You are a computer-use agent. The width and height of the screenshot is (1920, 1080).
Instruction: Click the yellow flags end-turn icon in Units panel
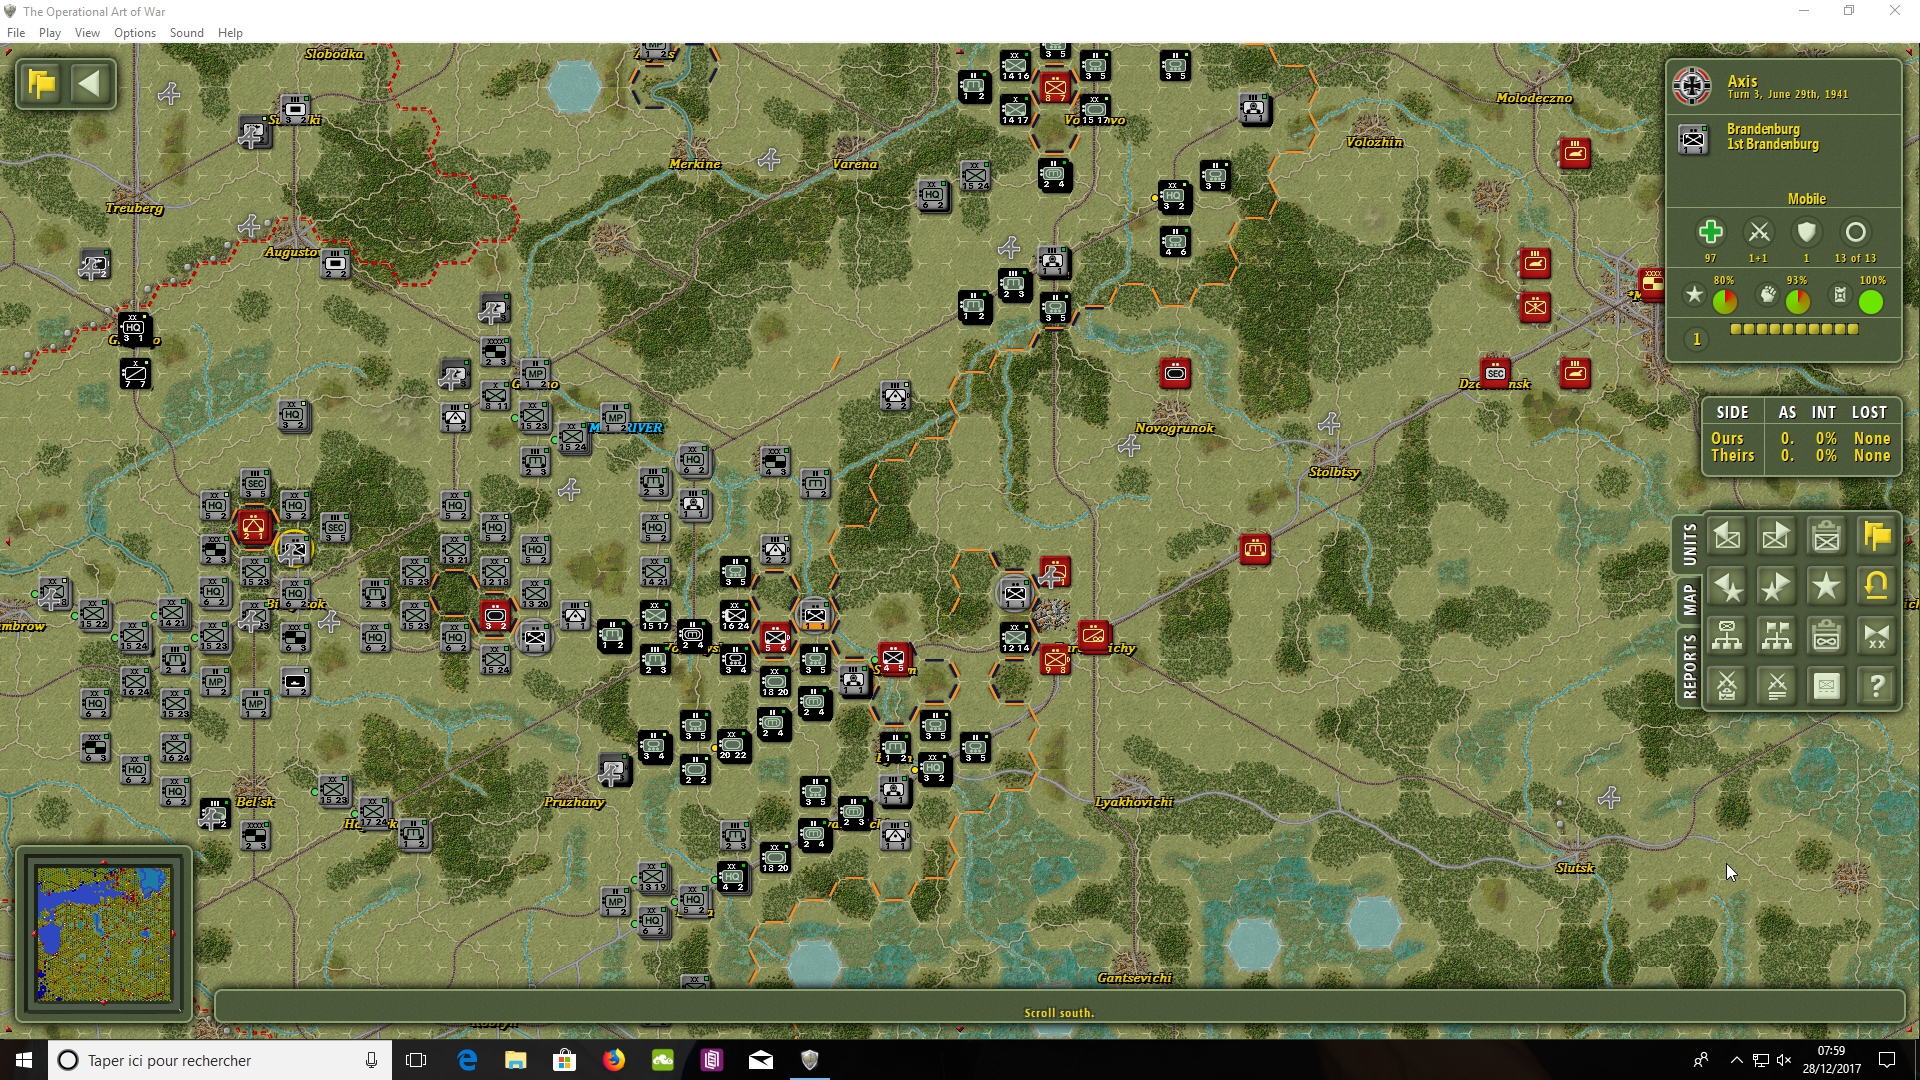point(1876,537)
